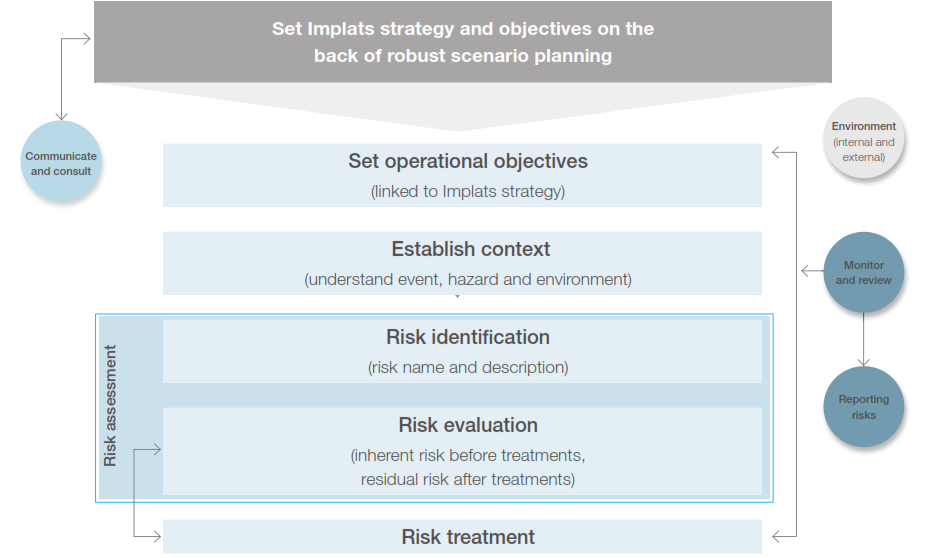This screenshot has height=558, width=928.
Task: Open the Risk treatment box
Action: (462, 537)
